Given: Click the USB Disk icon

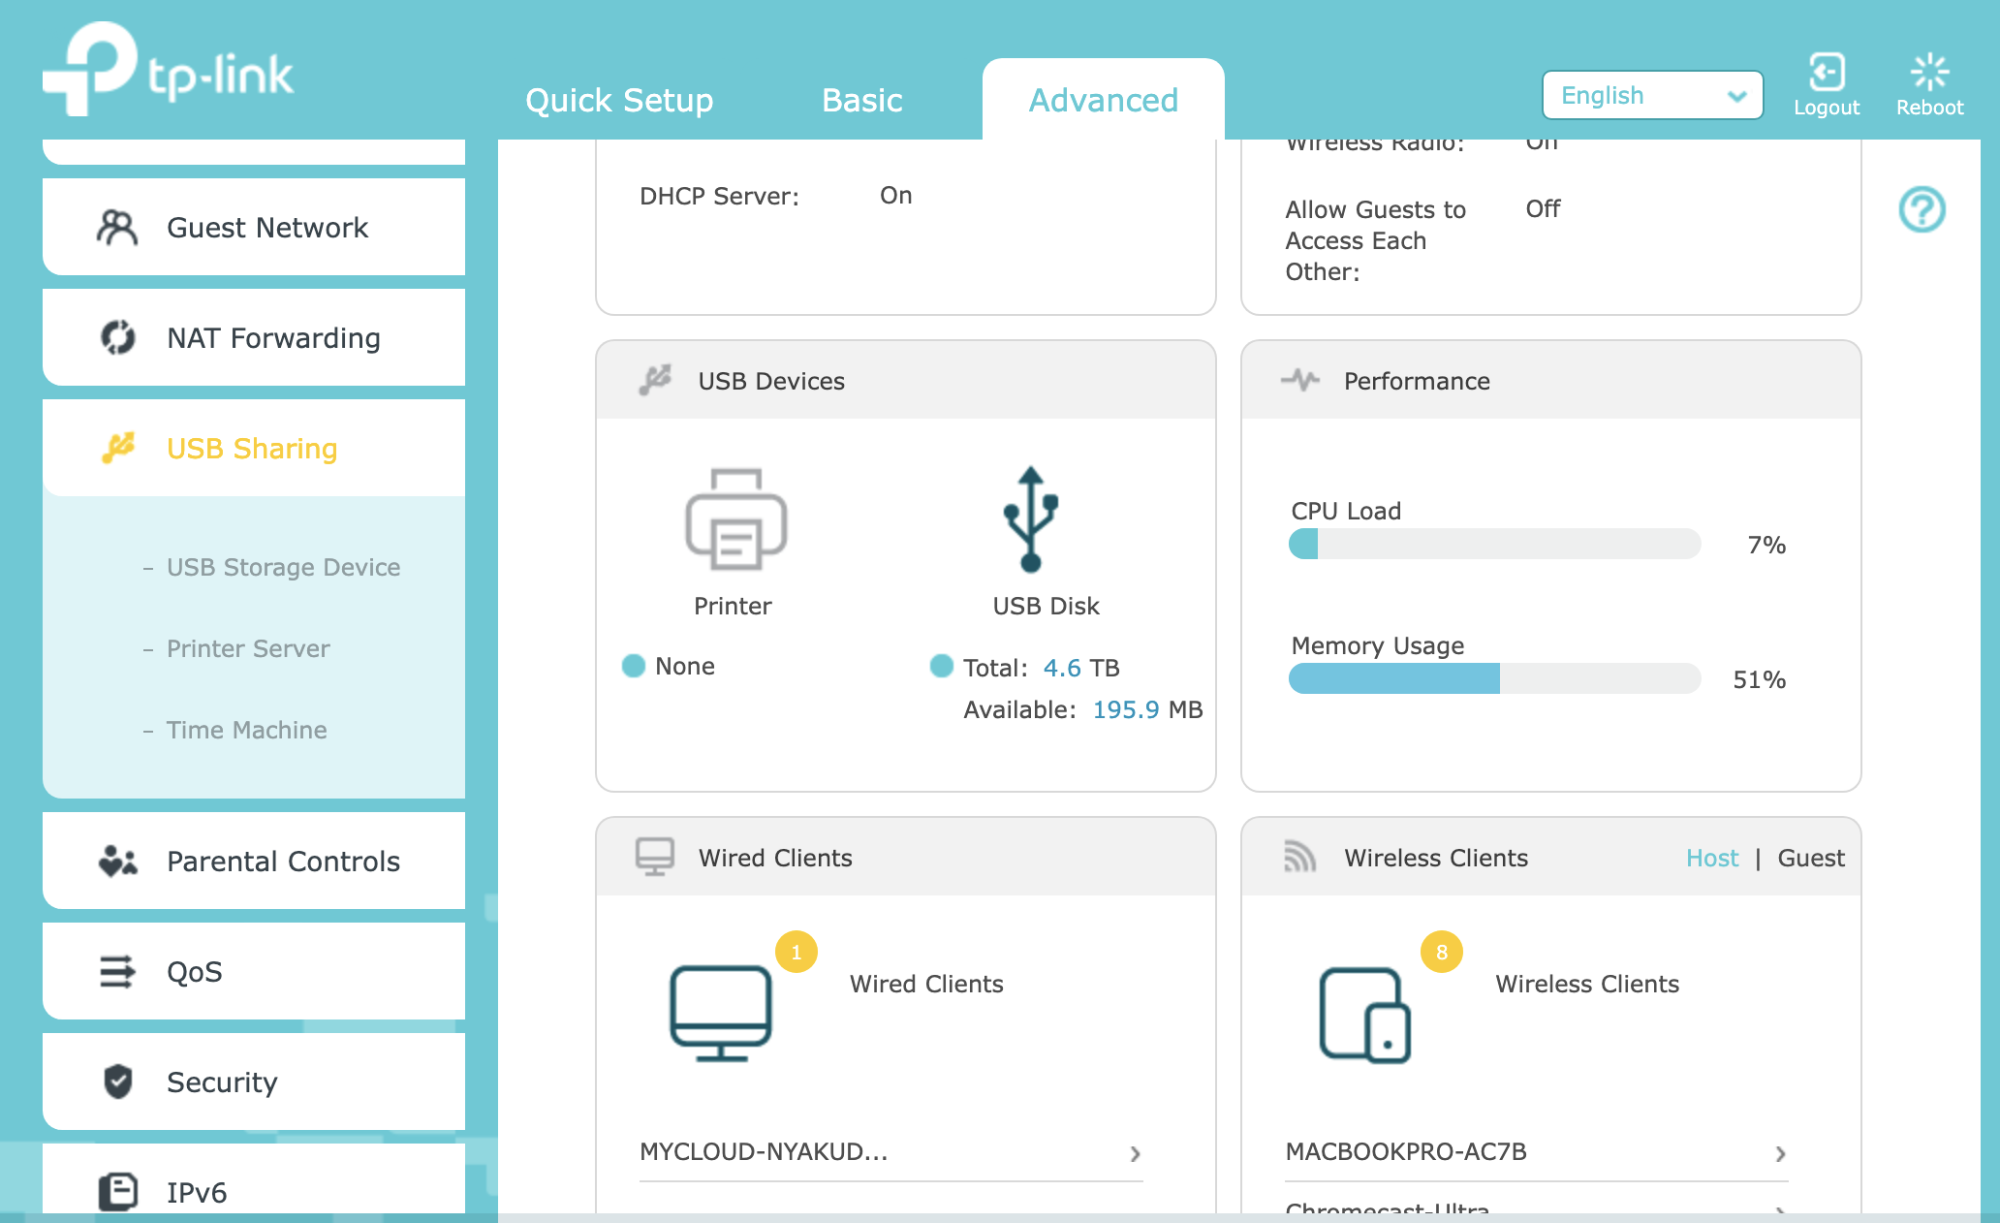Looking at the screenshot, I should click(1031, 520).
